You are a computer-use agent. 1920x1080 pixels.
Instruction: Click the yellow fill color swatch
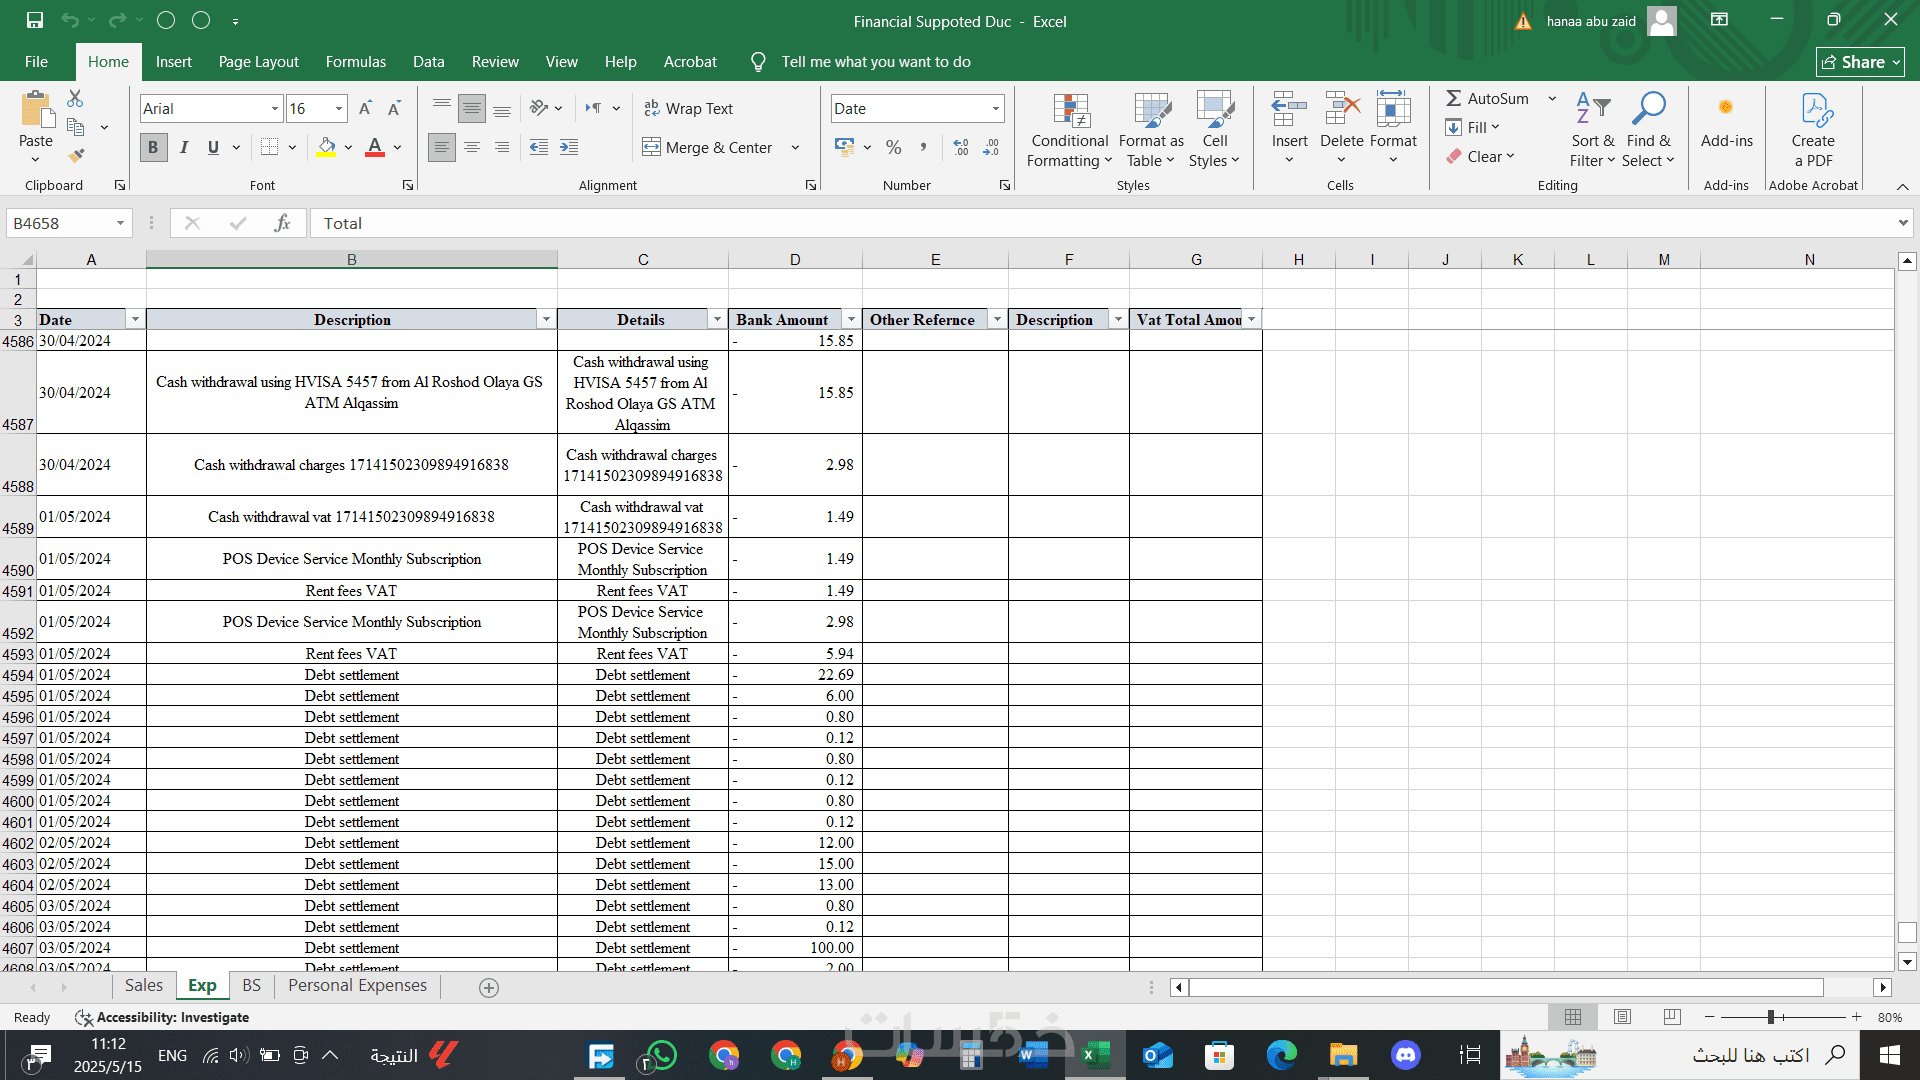[x=326, y=147]
